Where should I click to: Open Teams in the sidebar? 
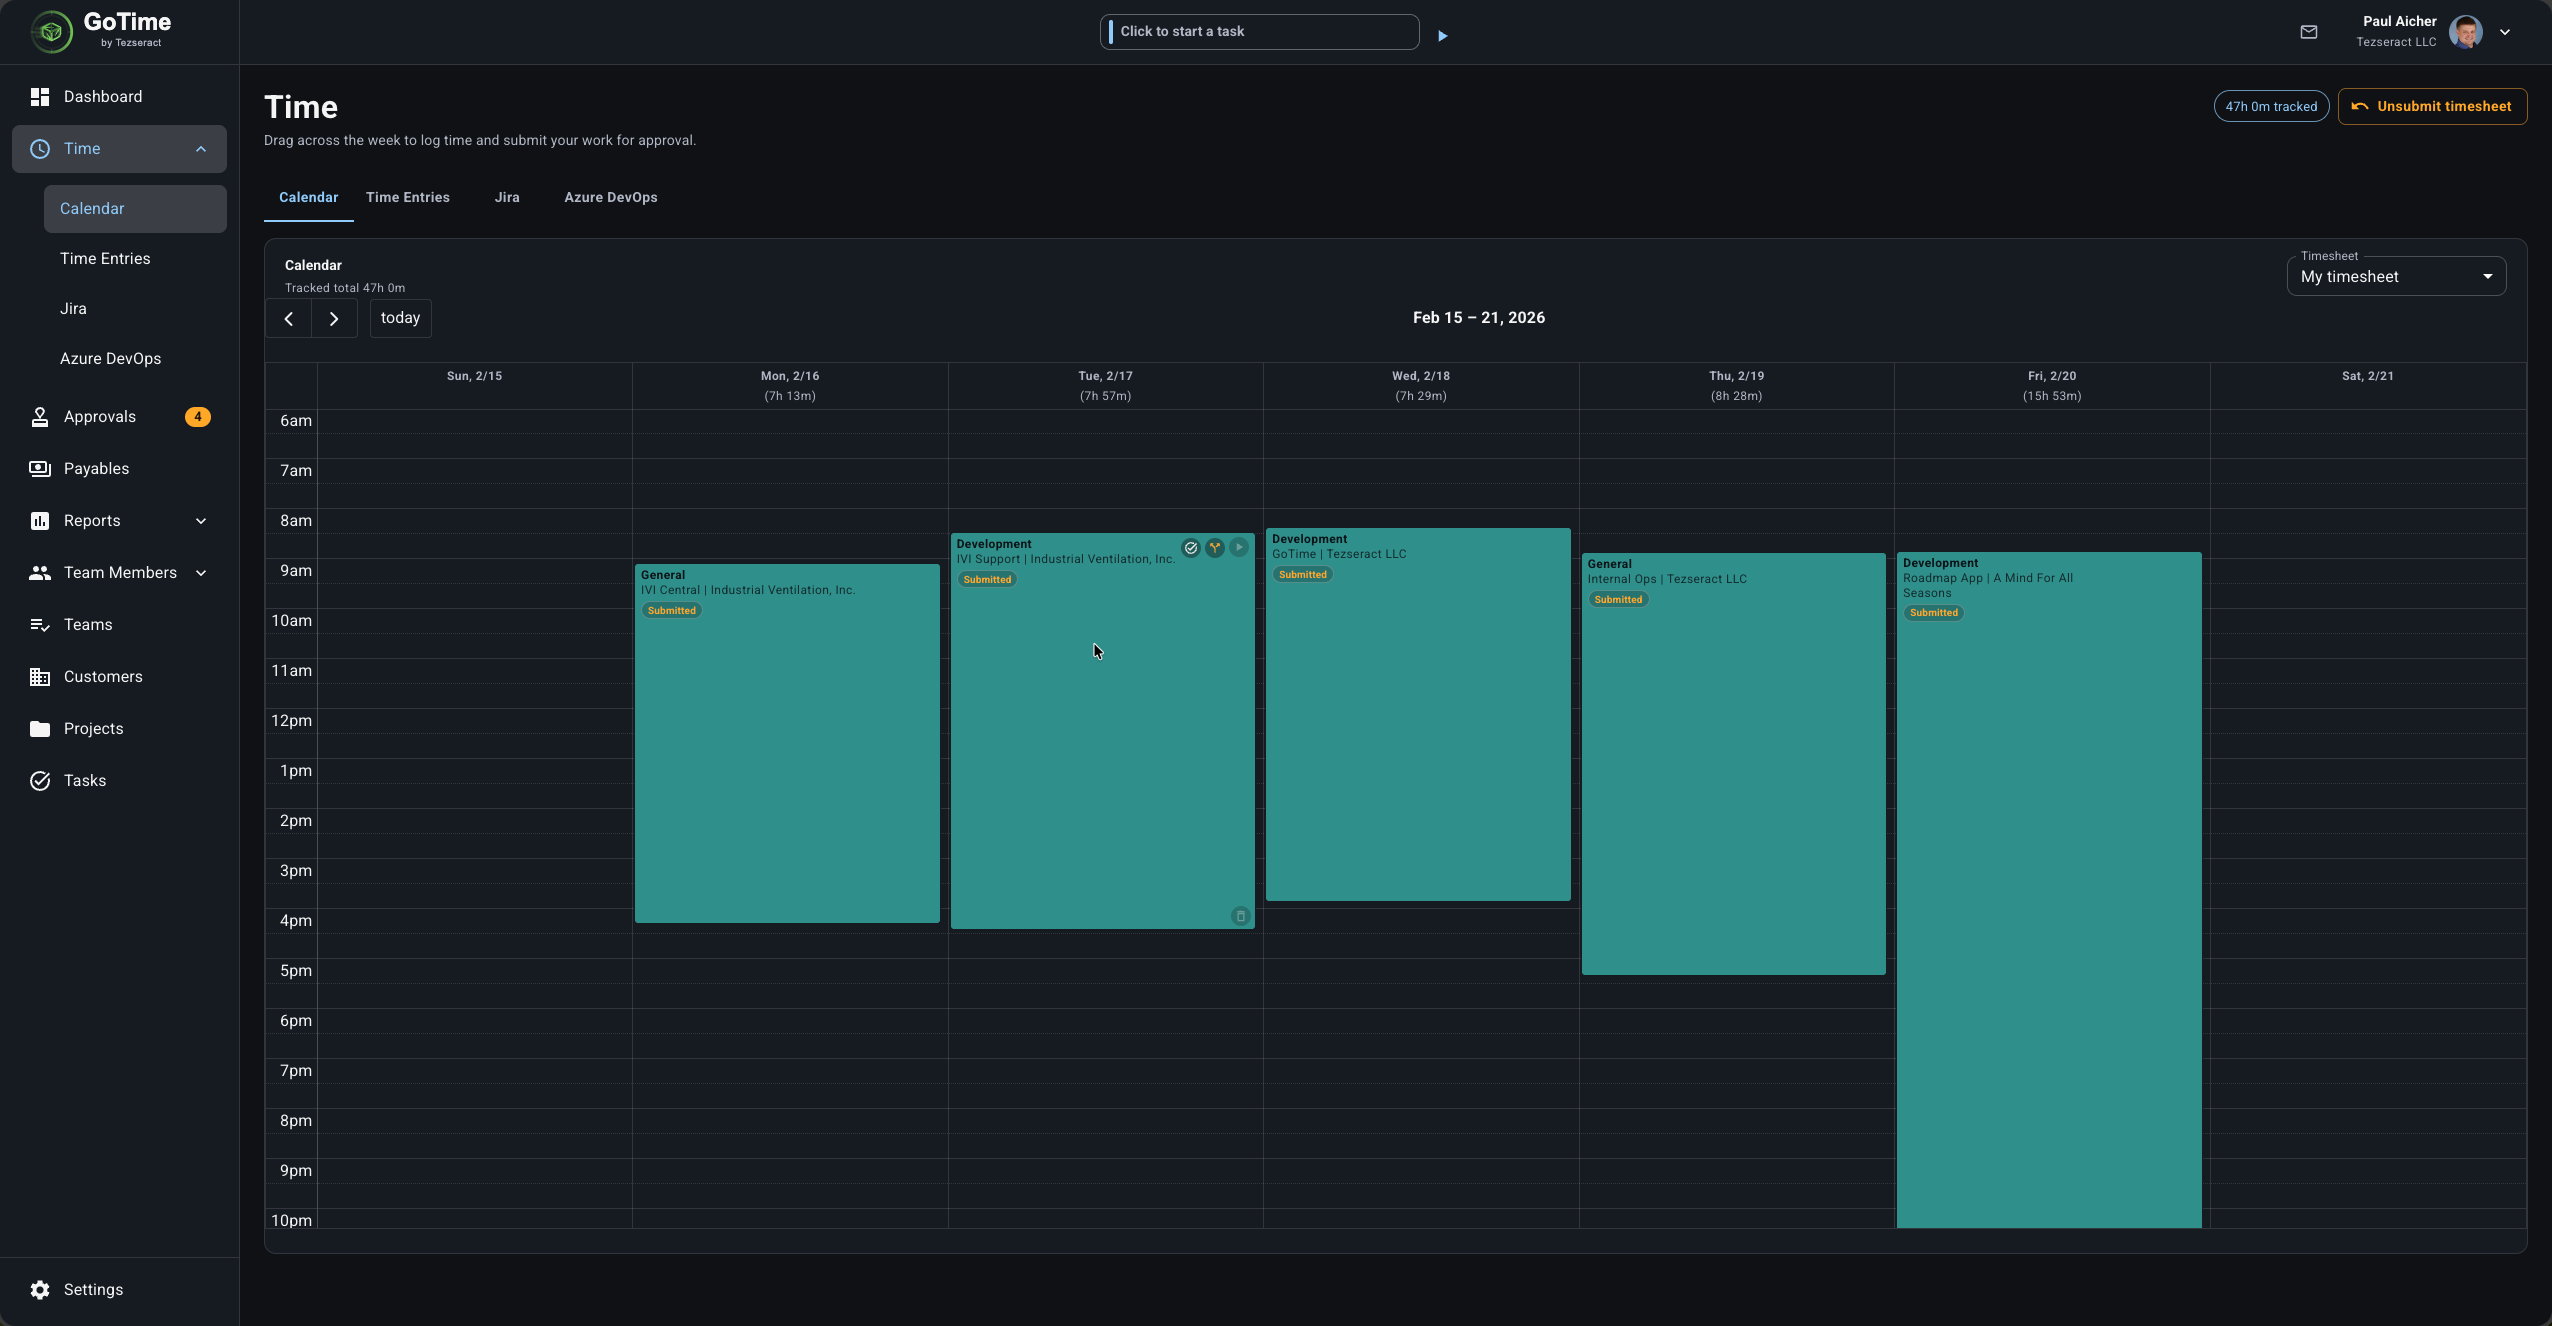pos(120,625)
